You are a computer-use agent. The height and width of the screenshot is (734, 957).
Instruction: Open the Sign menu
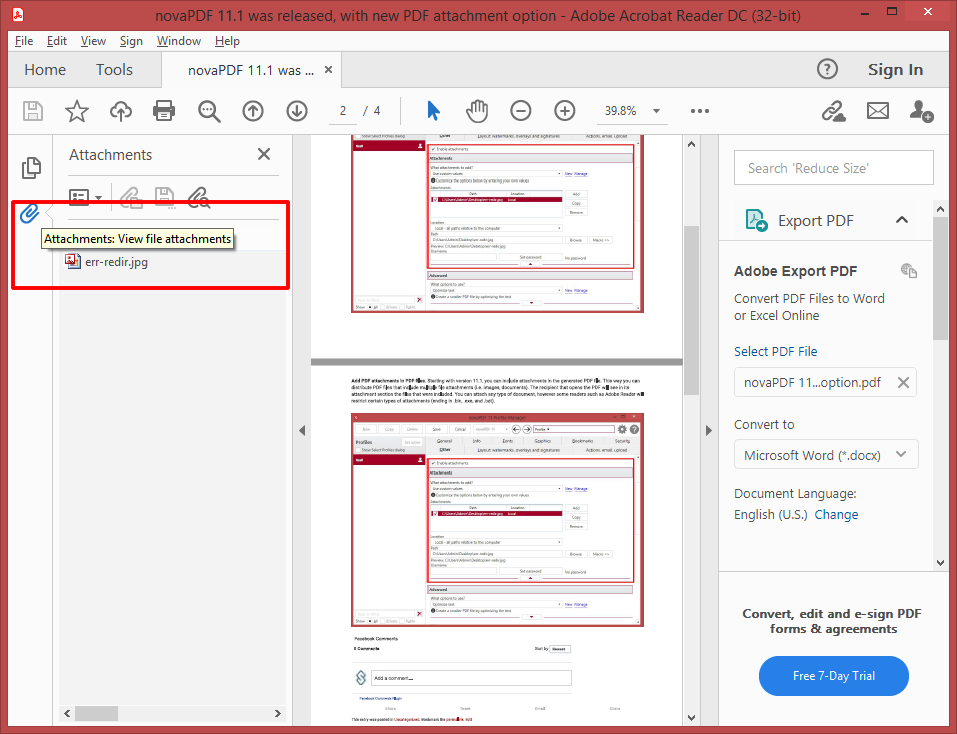[x=131, y=41]
